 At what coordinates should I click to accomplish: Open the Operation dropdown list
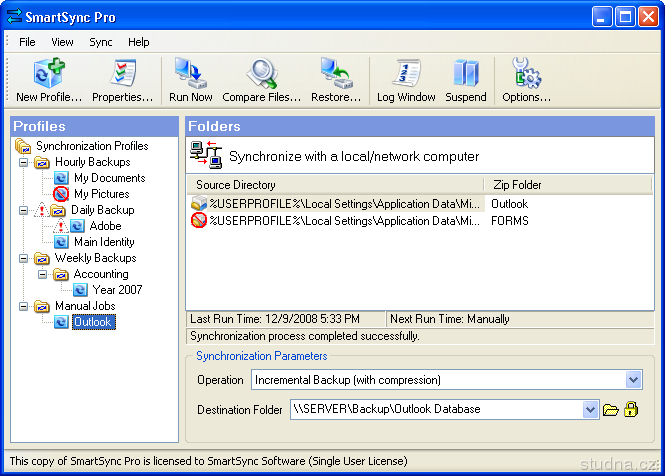click(633, 380)
